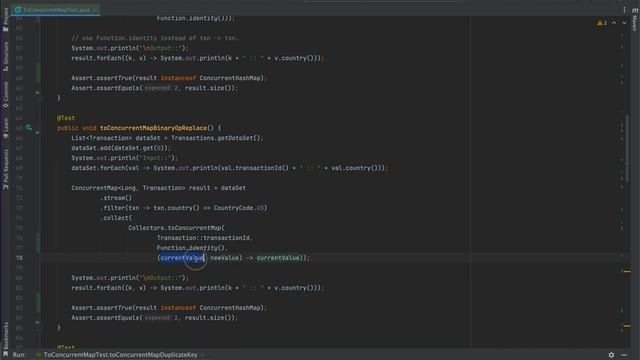
Task: Open the Project tool window
Action: tap(5, 19)
